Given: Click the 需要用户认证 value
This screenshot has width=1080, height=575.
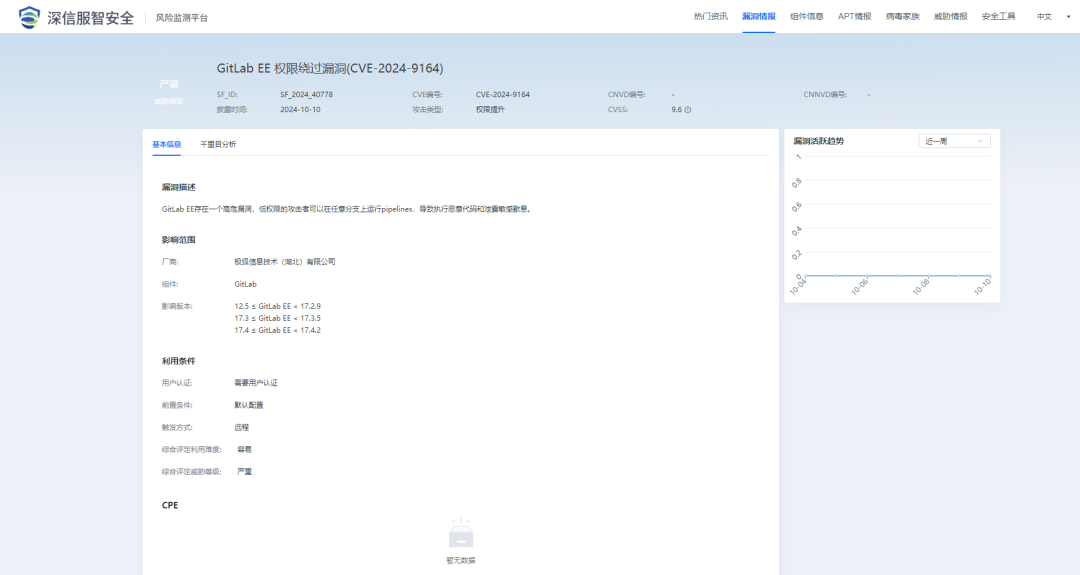Looking at the screenshot, I should pos(256,383).
